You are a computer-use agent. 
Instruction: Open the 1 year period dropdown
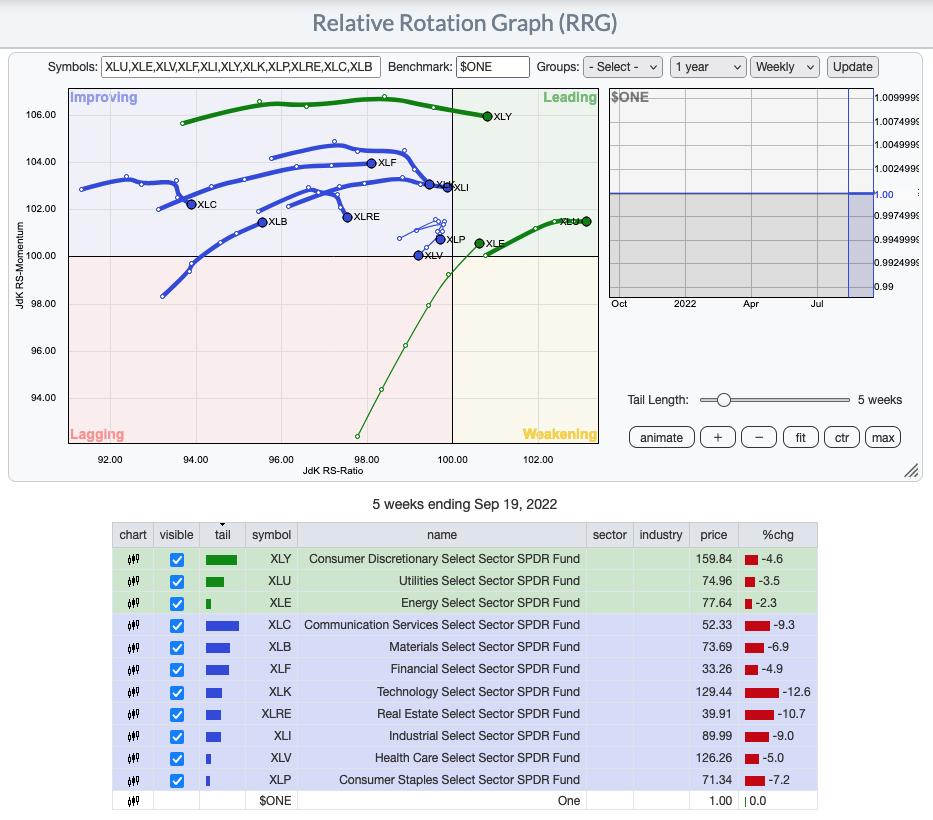[708, 67]
